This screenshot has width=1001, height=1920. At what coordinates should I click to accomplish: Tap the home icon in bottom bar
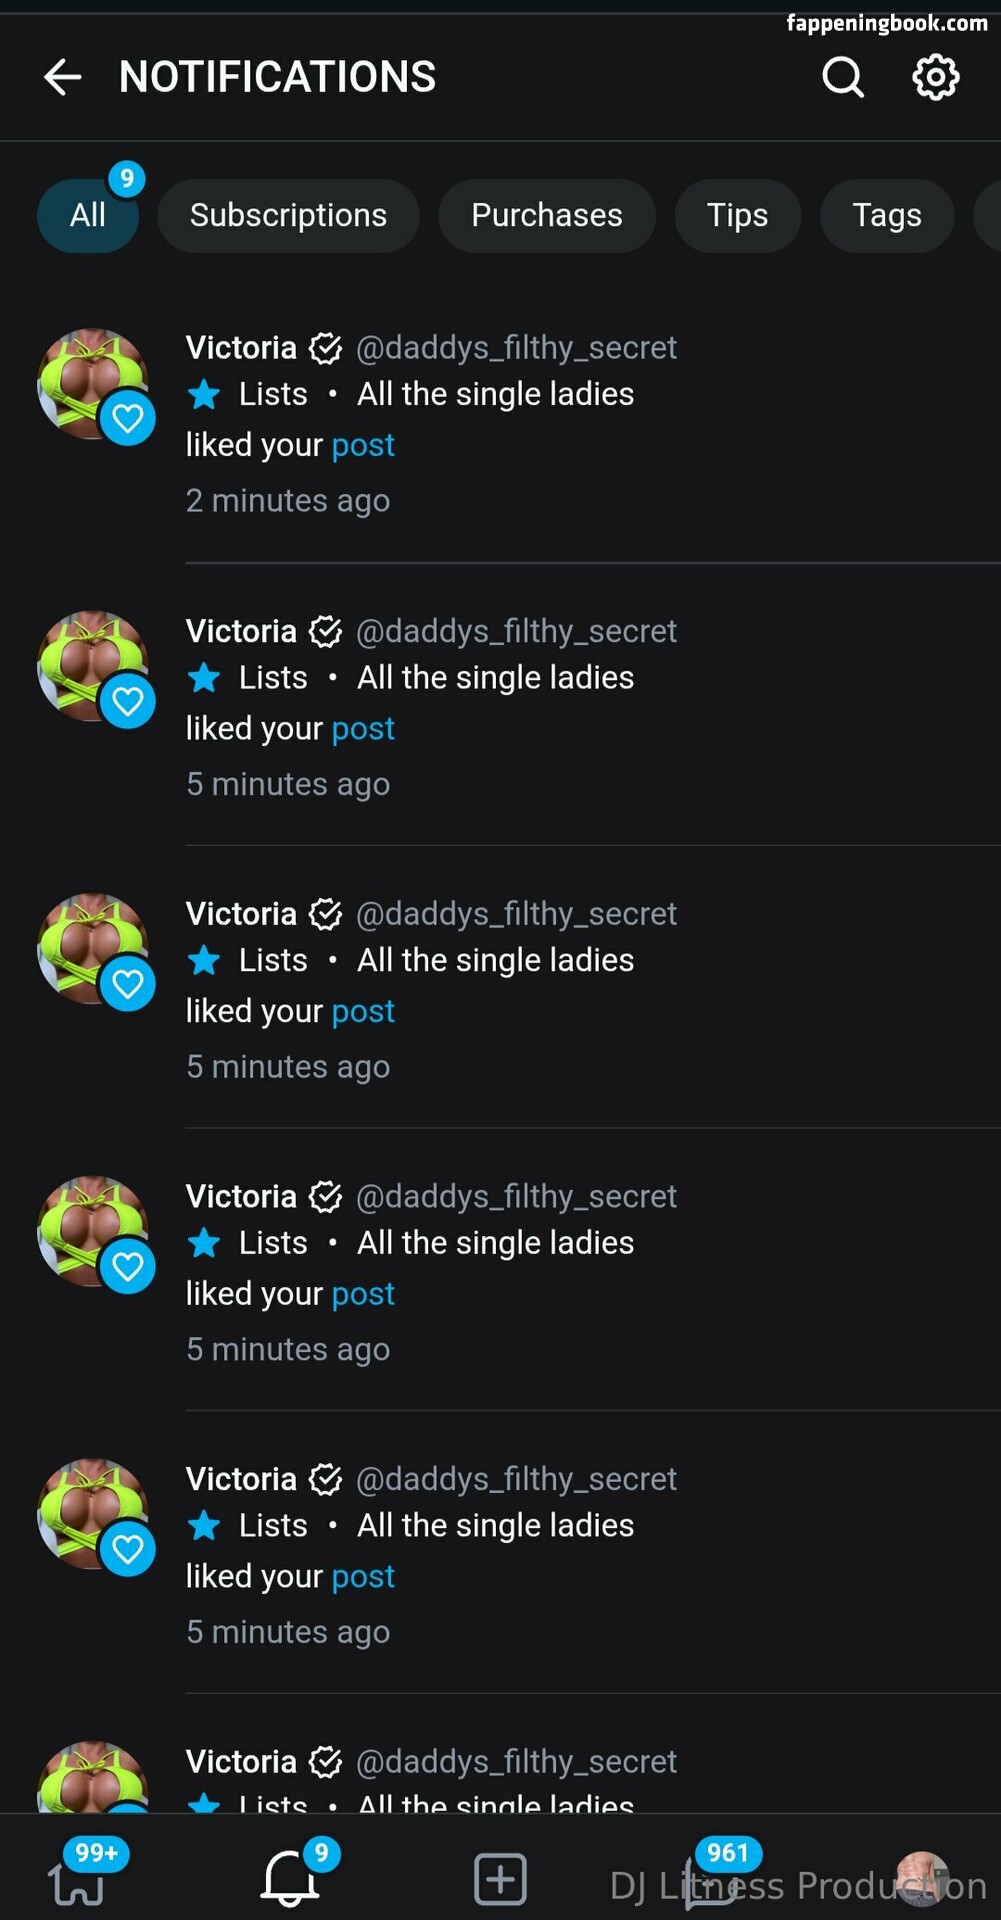[78, 1882]
